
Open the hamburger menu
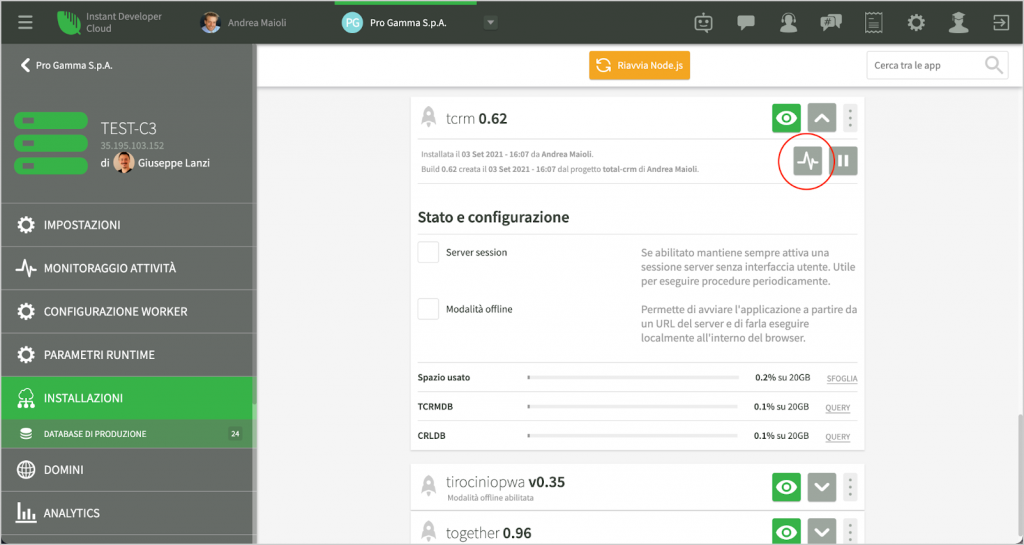coord(25,23)
